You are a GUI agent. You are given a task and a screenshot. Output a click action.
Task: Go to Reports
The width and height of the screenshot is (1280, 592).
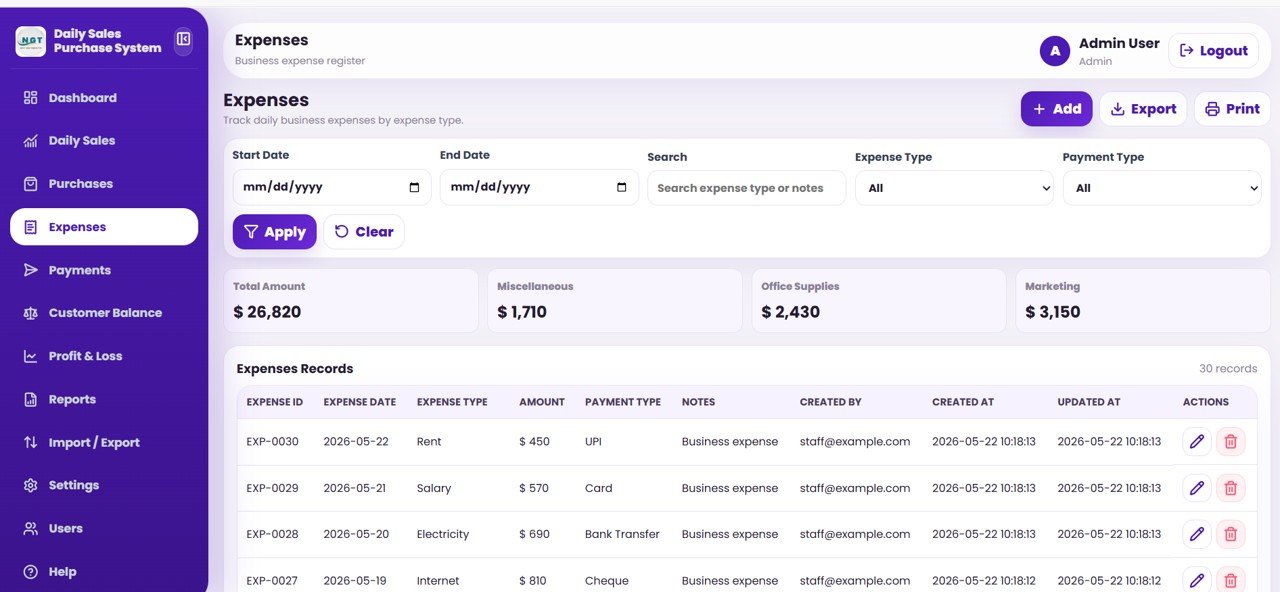(104, 399)
